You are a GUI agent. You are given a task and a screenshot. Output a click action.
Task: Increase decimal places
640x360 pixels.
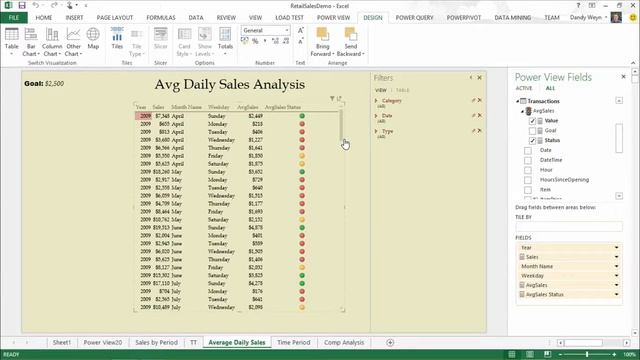pos(275,41)
